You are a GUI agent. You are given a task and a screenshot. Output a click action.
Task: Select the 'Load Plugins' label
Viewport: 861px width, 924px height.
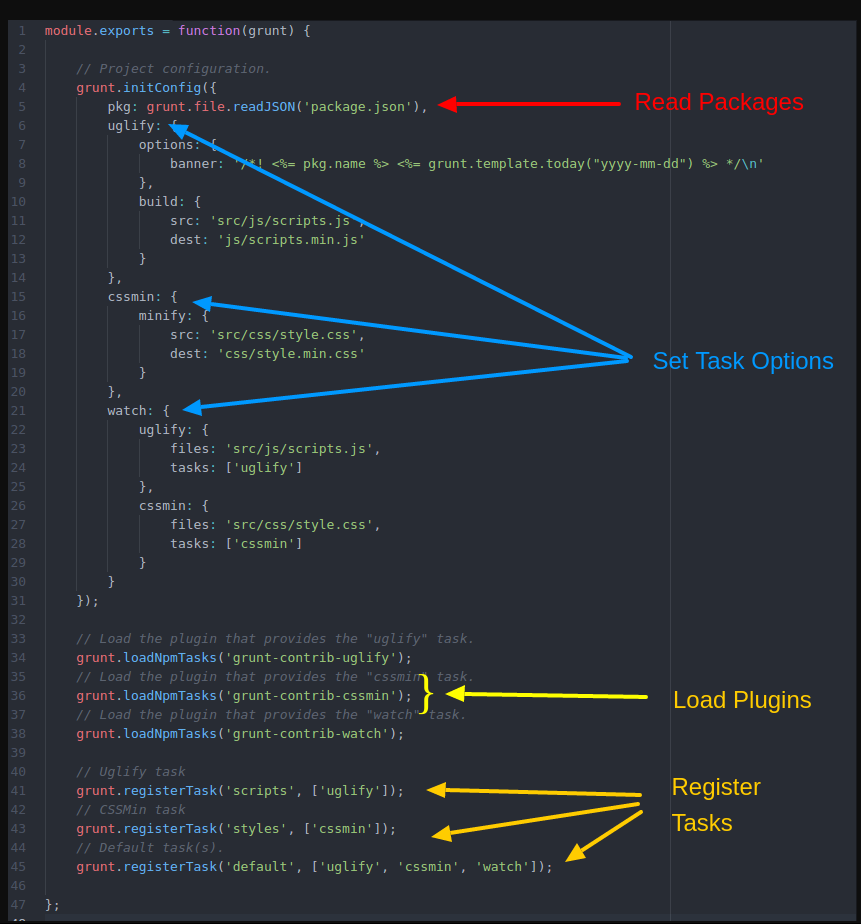742,700
